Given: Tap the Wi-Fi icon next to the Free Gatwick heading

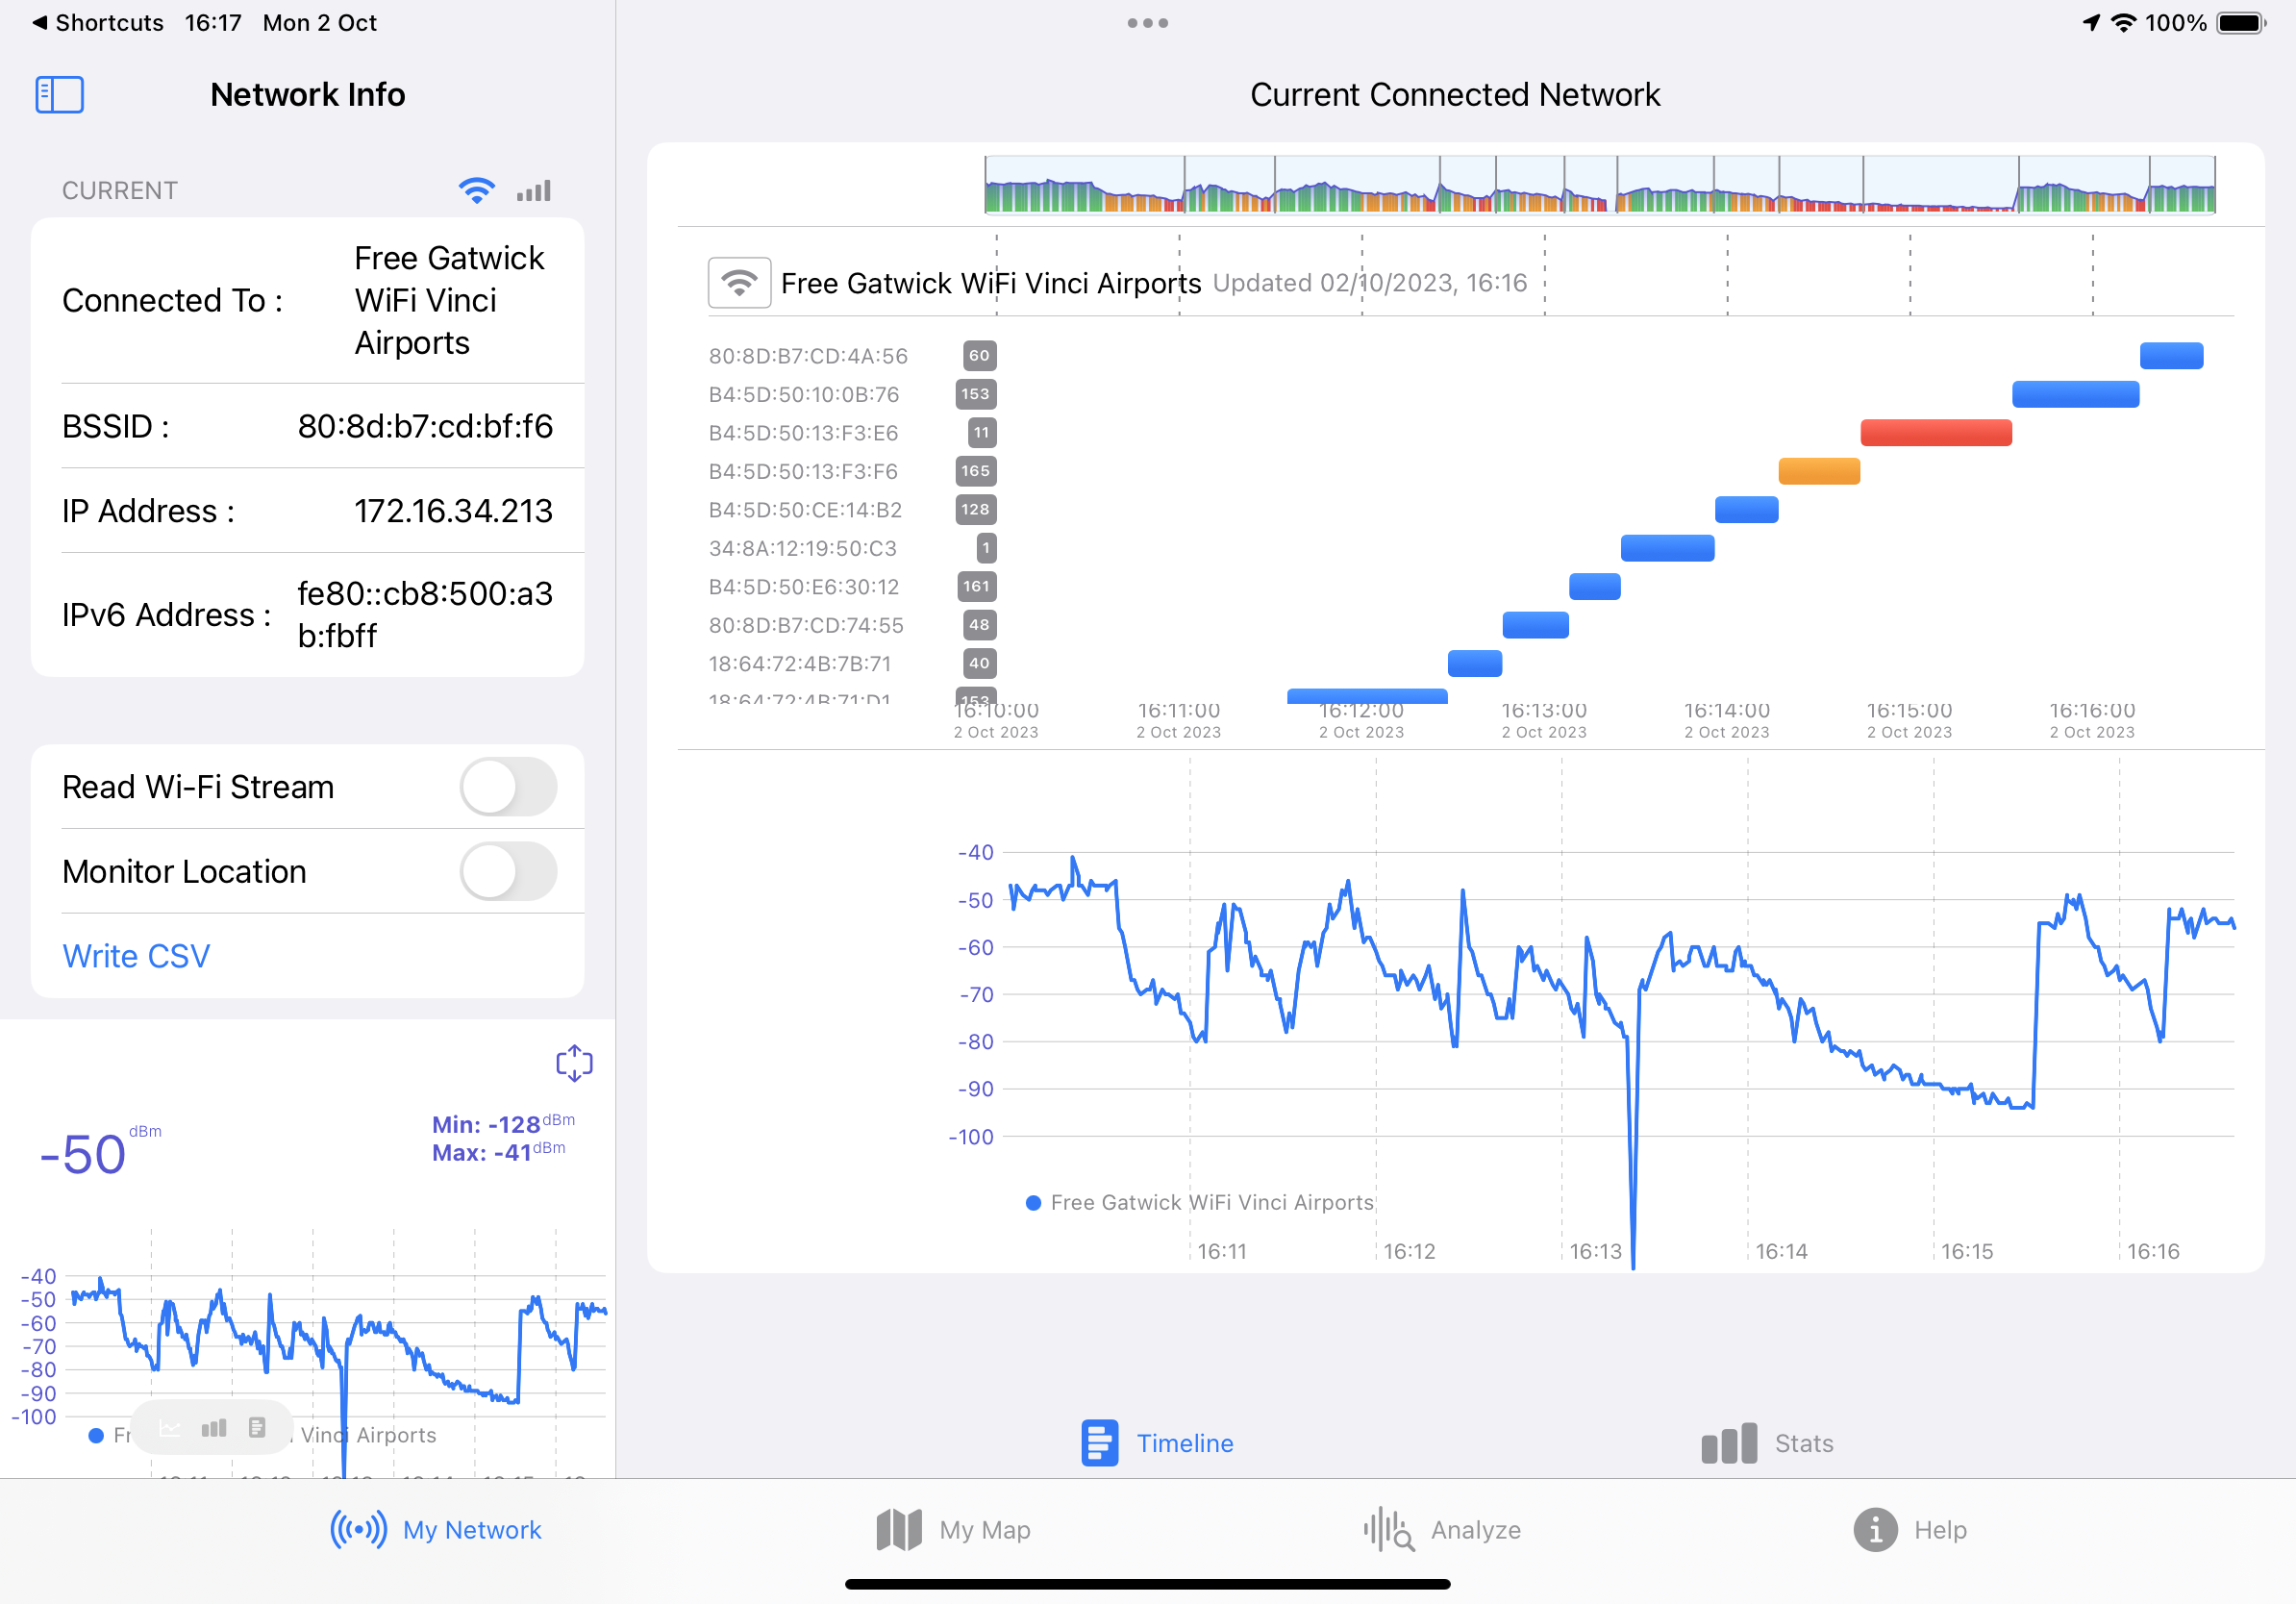Looking at the screenshot, I should (x=739, y=283).
